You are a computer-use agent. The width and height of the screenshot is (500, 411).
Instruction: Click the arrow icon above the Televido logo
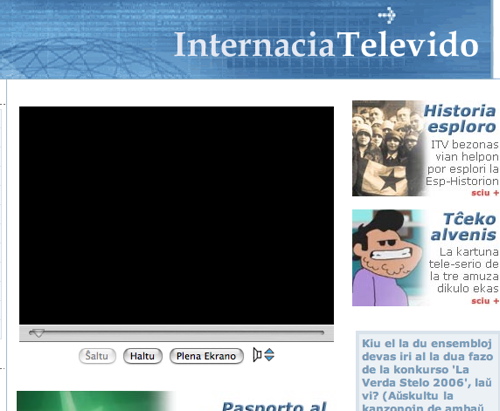point(387,15)
